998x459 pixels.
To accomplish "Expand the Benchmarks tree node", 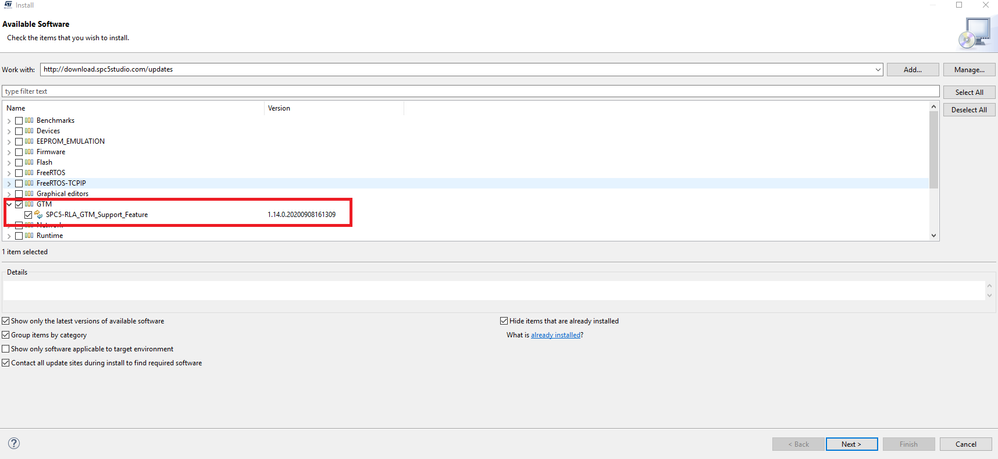I will (x=8, y=120).
